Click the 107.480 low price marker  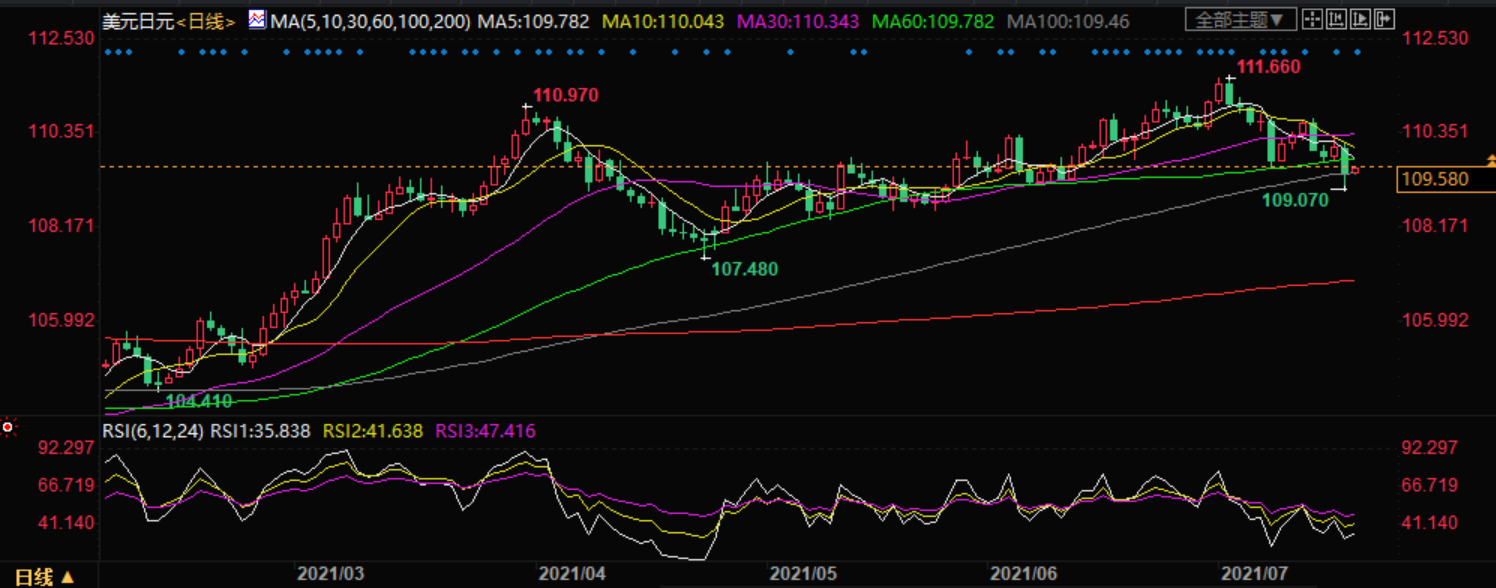pyautogui.click(x=744, y=269)
